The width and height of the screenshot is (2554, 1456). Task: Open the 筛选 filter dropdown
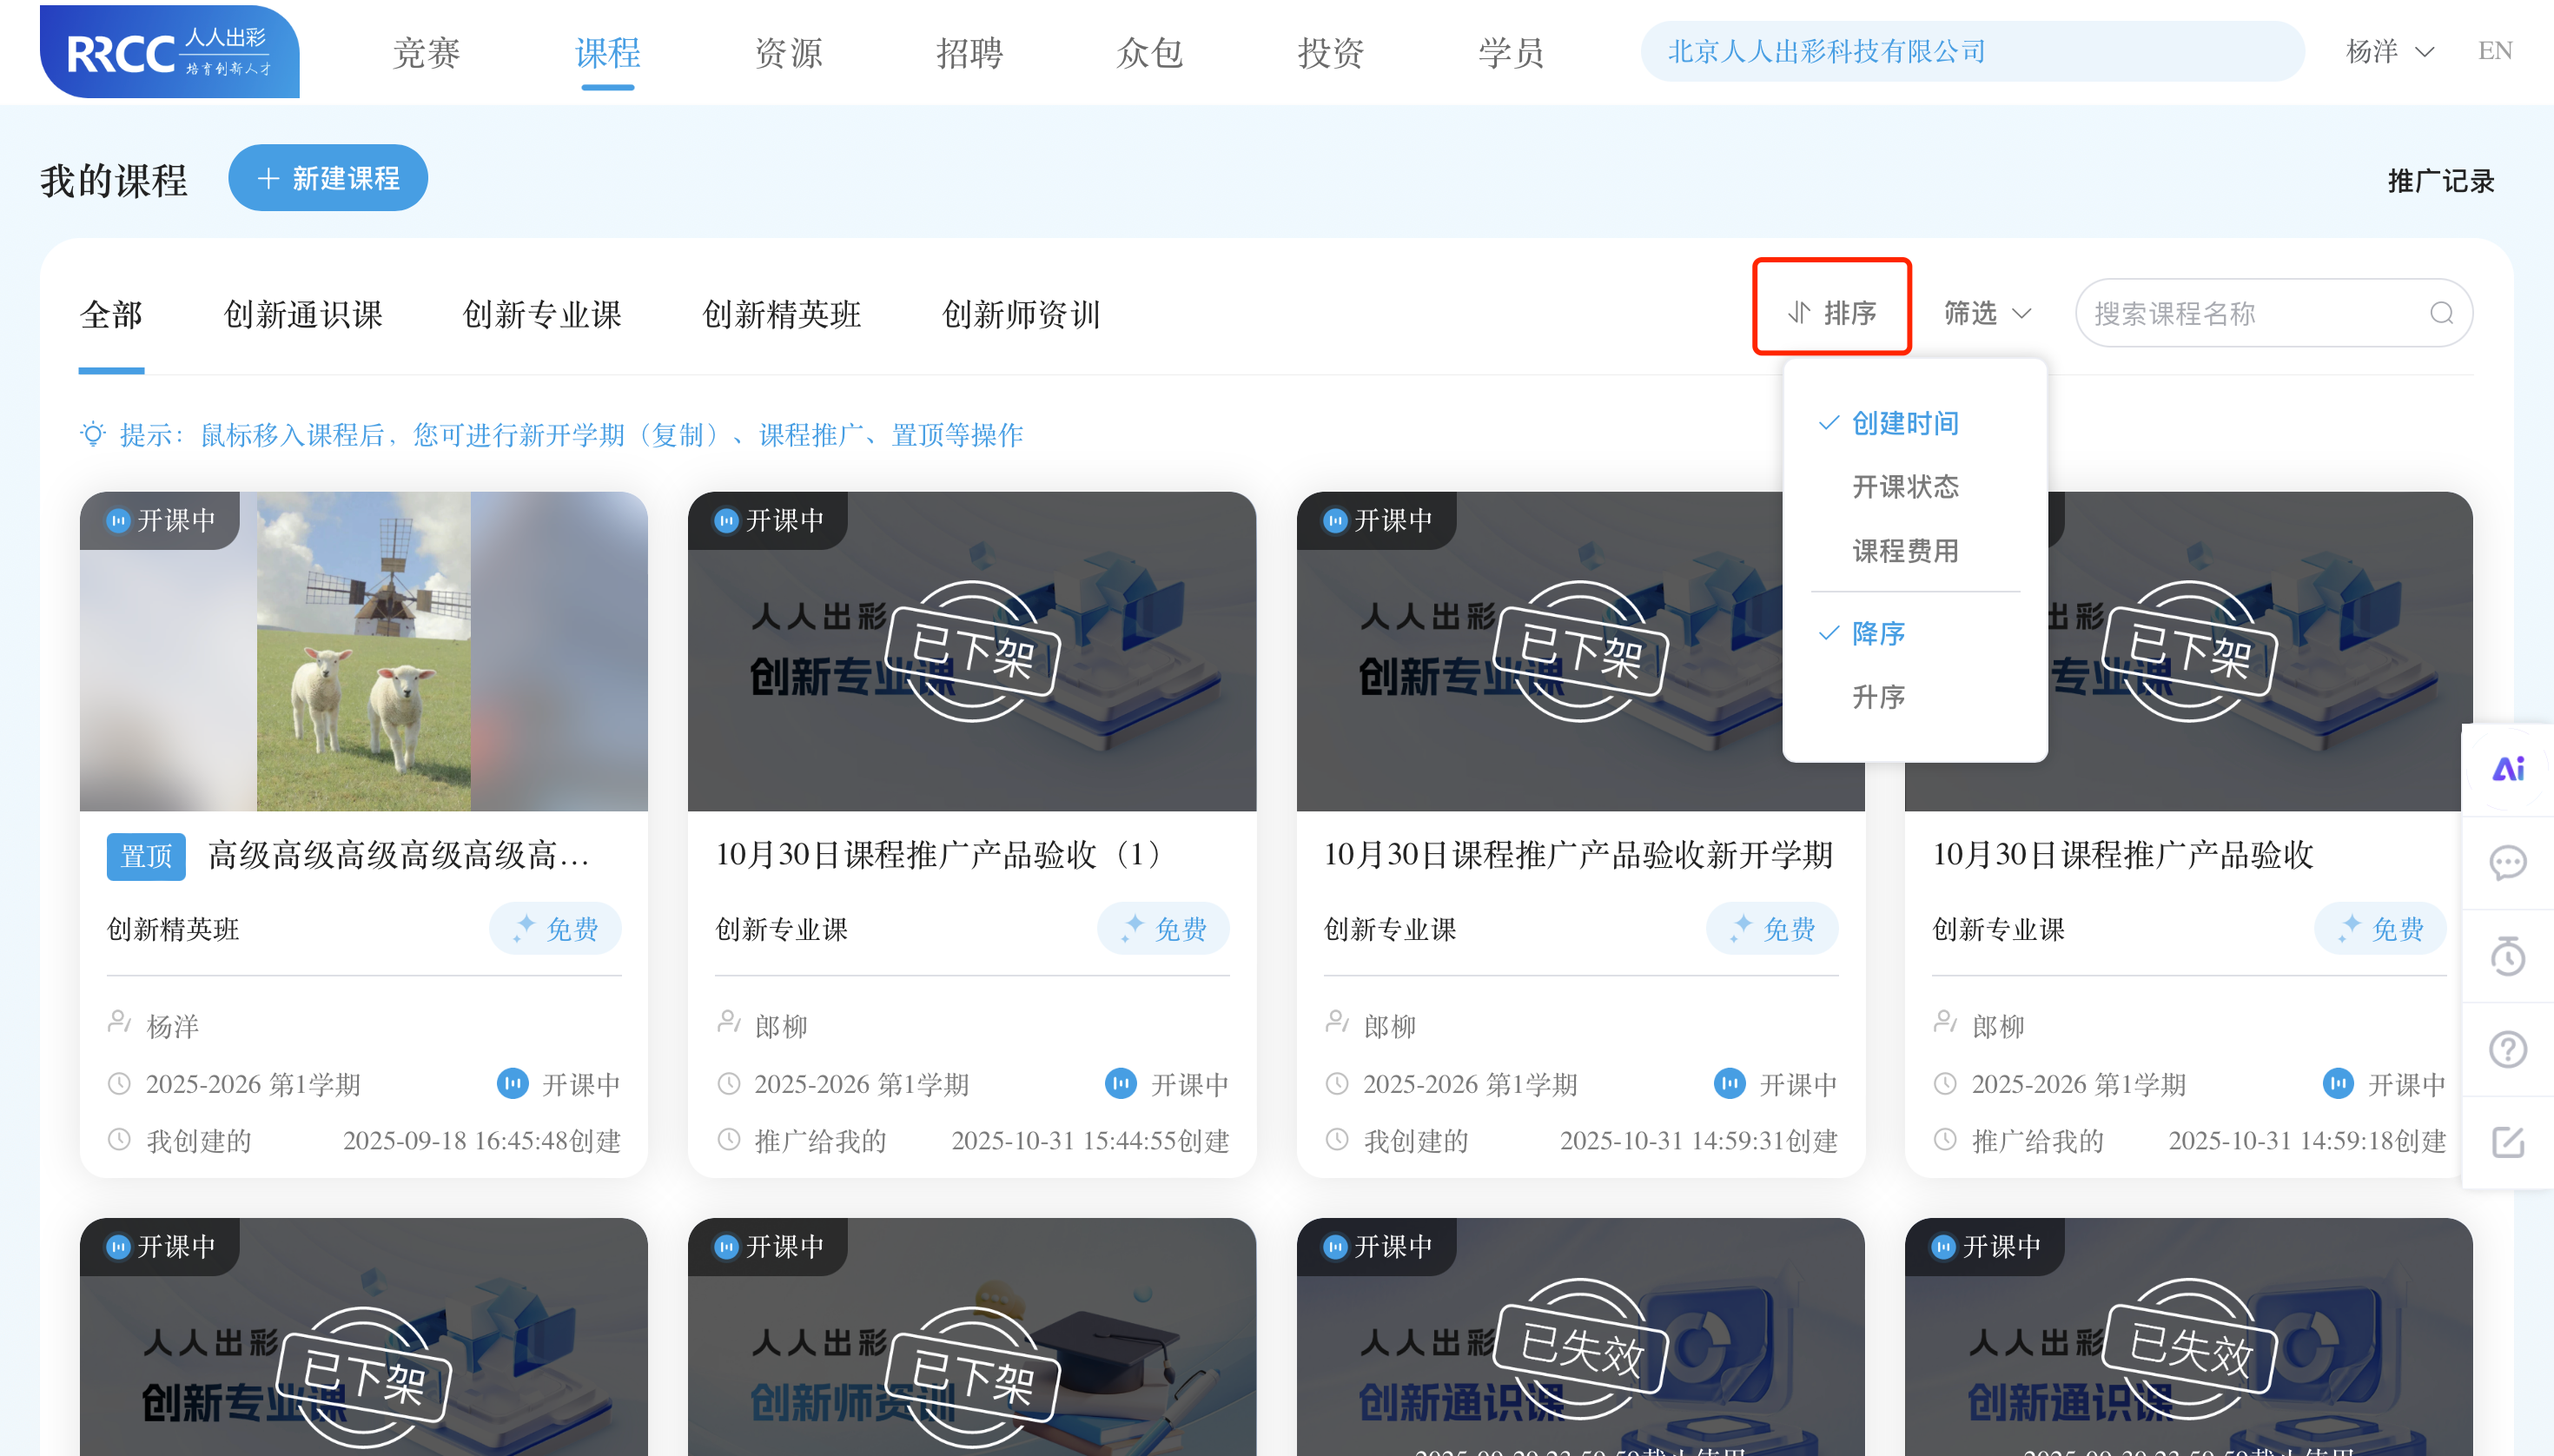tap(1984, 312)
